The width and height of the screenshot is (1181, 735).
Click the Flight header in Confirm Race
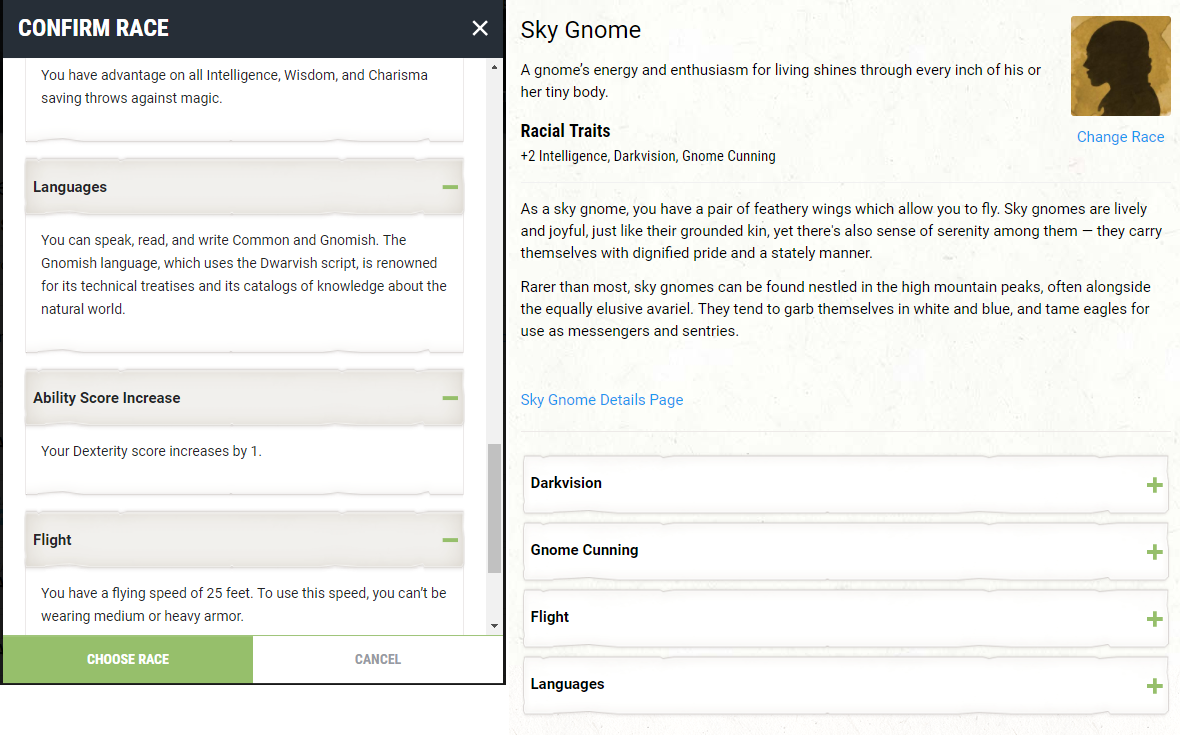(244, 540)
